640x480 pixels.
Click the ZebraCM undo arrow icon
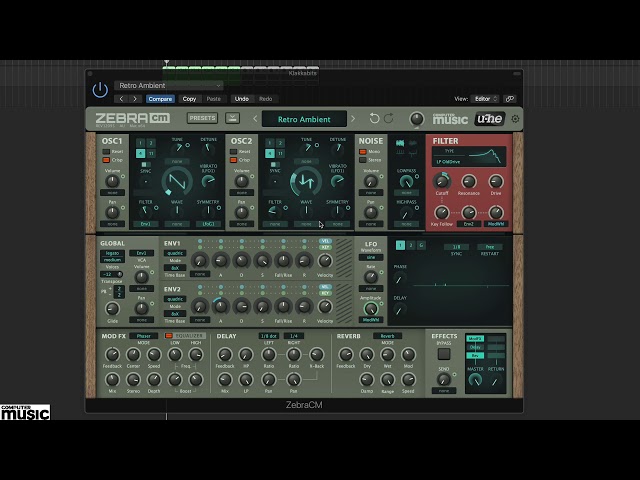(374, 119)
